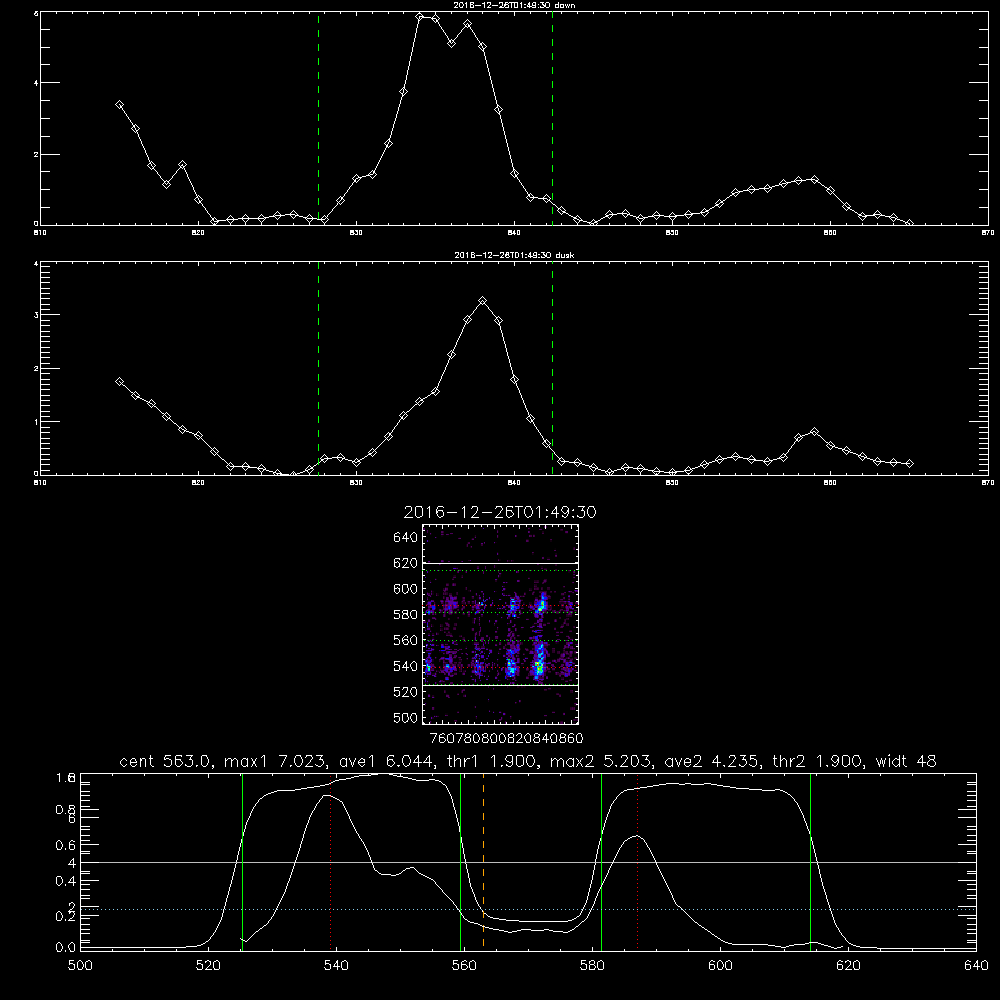
Task: Click the highest diamond marker in the dusk plot
Action: pyautogui.click(x=483, y=300)
